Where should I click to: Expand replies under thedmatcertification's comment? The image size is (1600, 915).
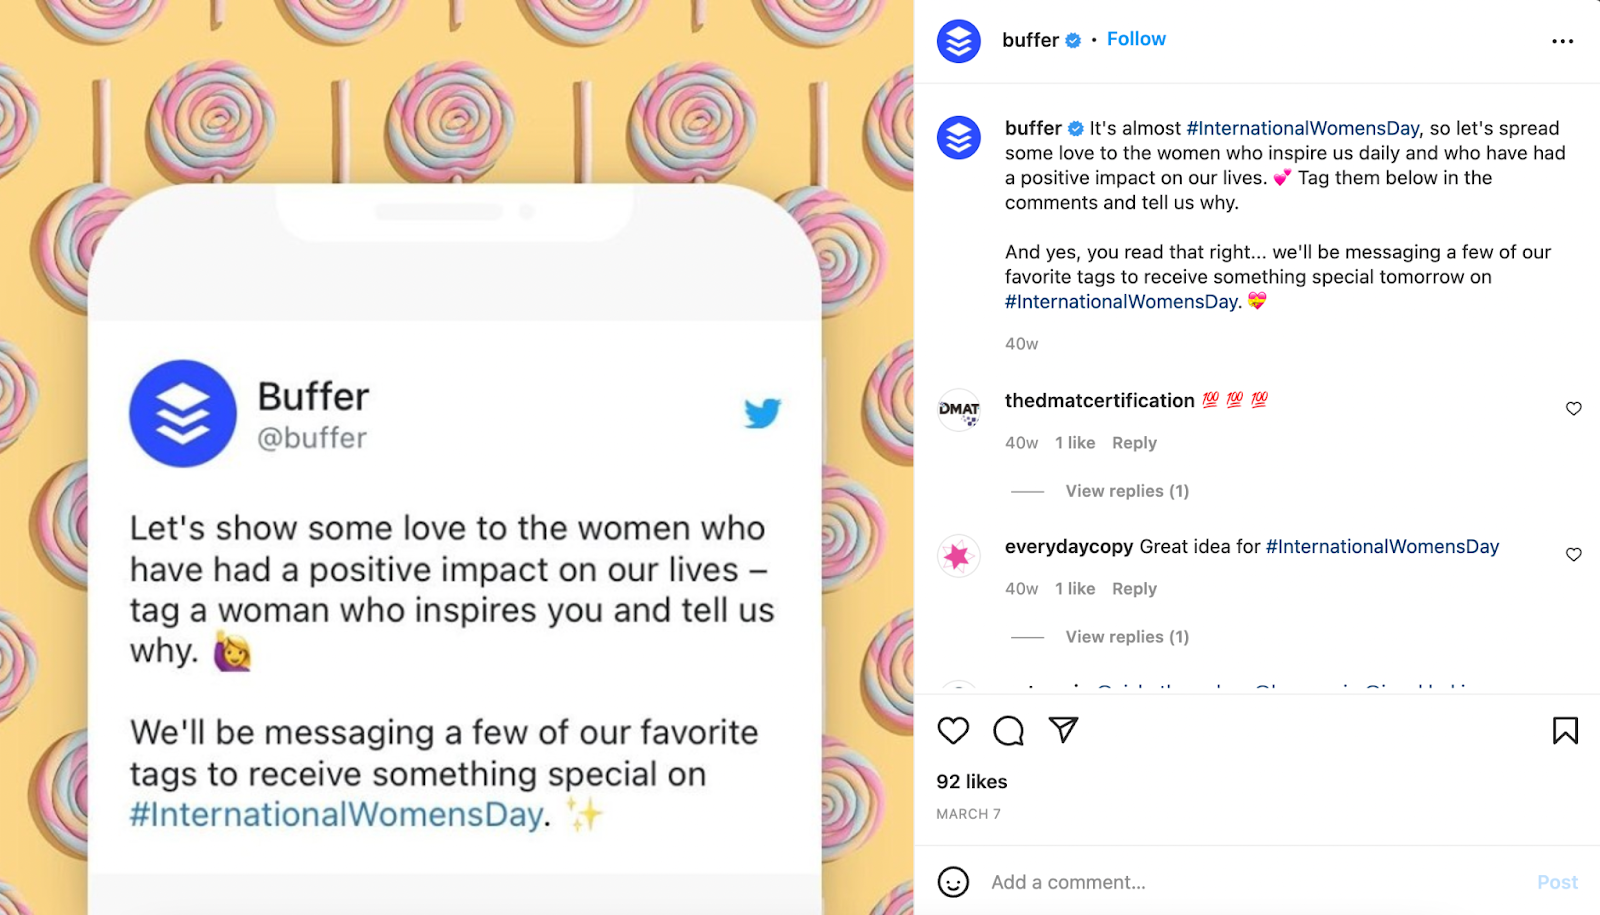[1127, 491]
